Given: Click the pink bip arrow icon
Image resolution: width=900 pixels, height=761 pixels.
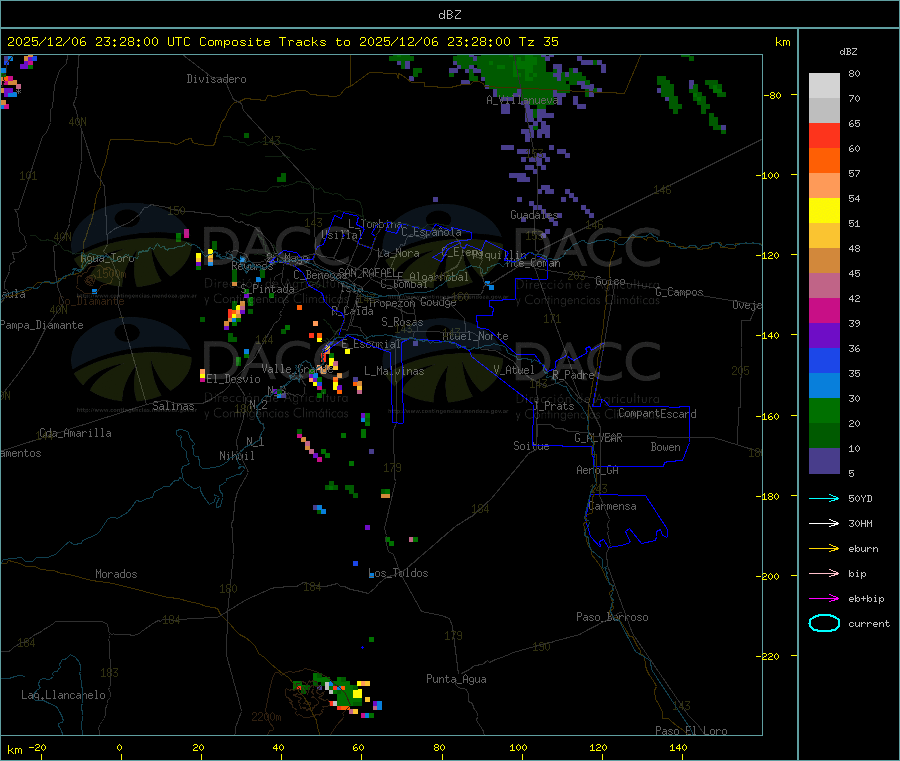Looking at the screenshot, I should click(x=824, y=573).
